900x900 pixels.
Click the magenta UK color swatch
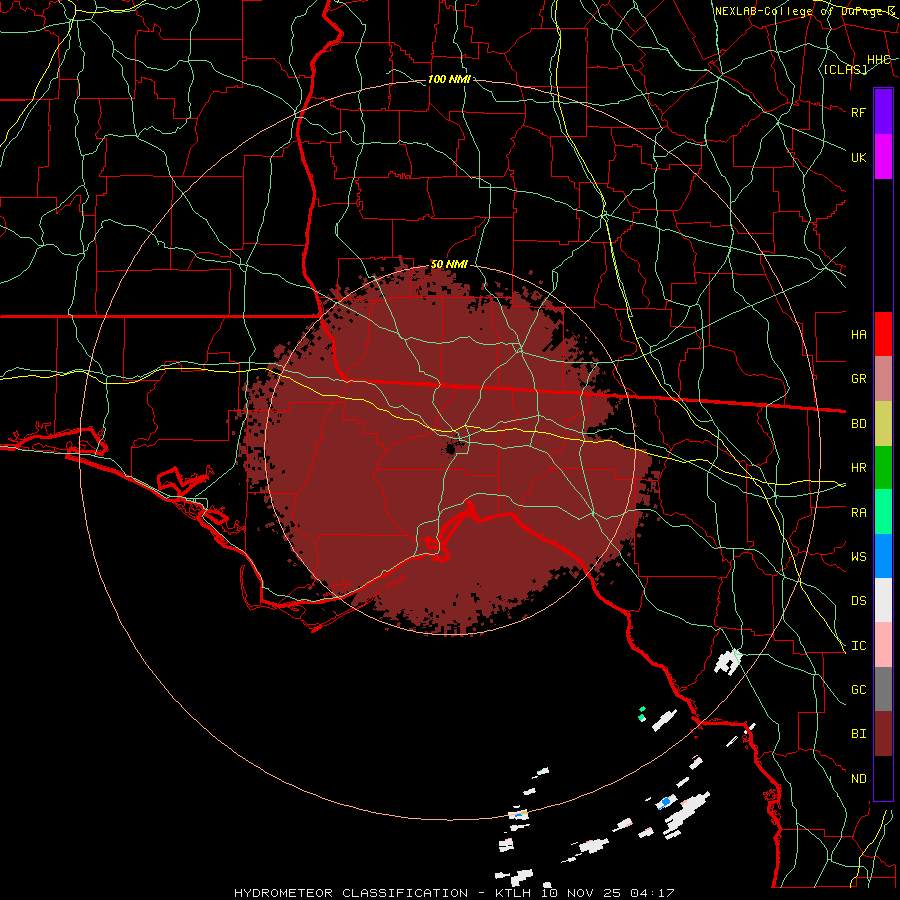(883, 157)
